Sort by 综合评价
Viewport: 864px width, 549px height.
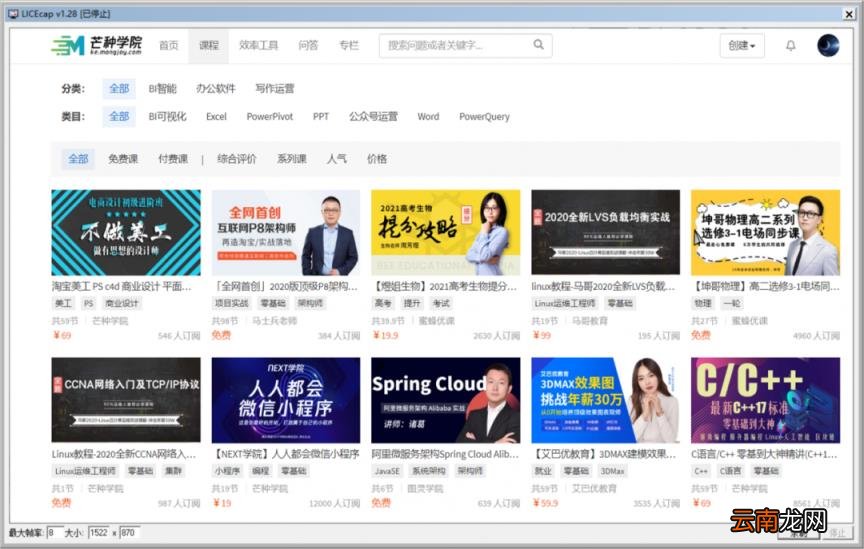236,159
